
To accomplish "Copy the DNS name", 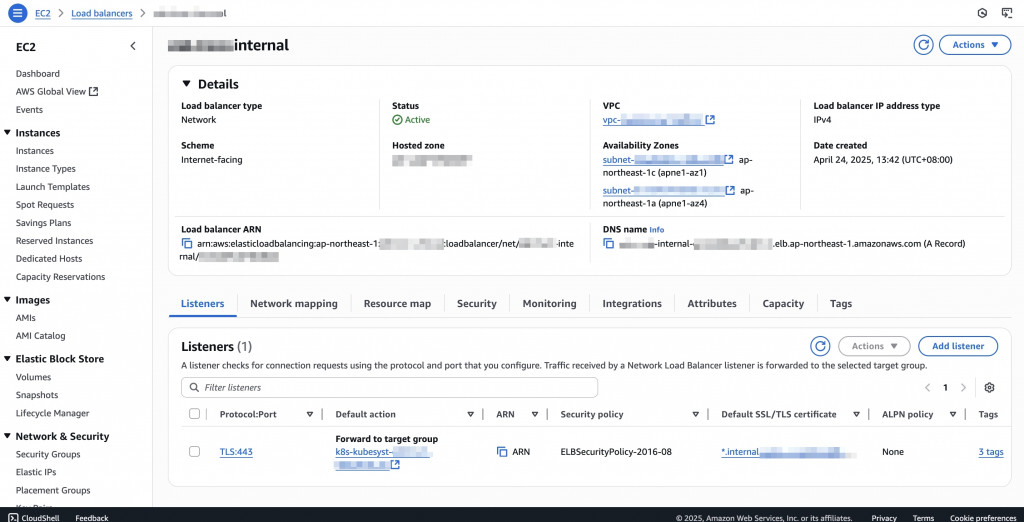I will (609, 244).
